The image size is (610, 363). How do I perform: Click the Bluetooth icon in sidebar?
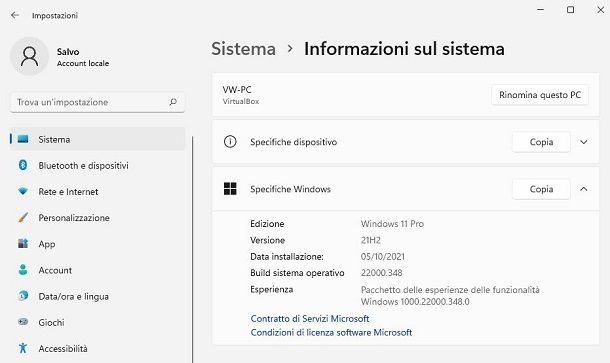23,165
